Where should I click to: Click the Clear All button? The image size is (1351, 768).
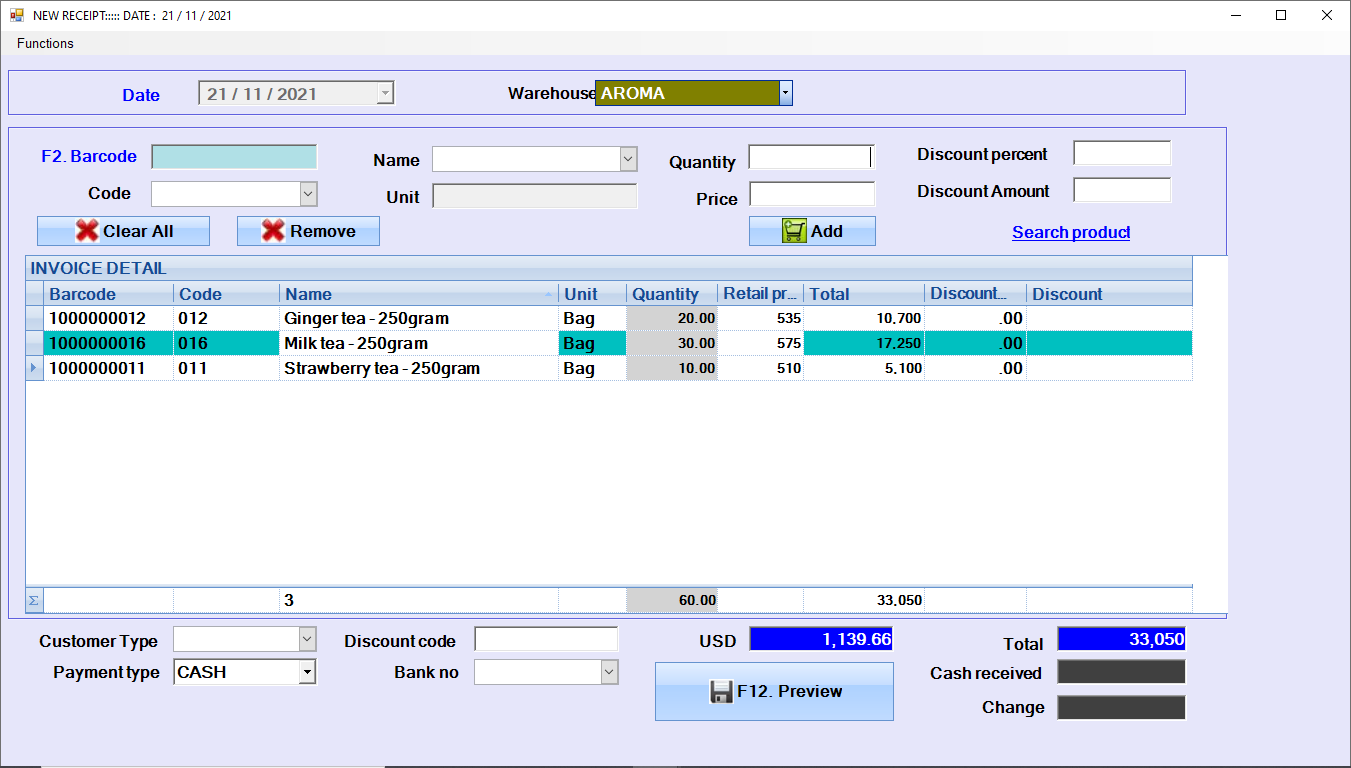123,231
